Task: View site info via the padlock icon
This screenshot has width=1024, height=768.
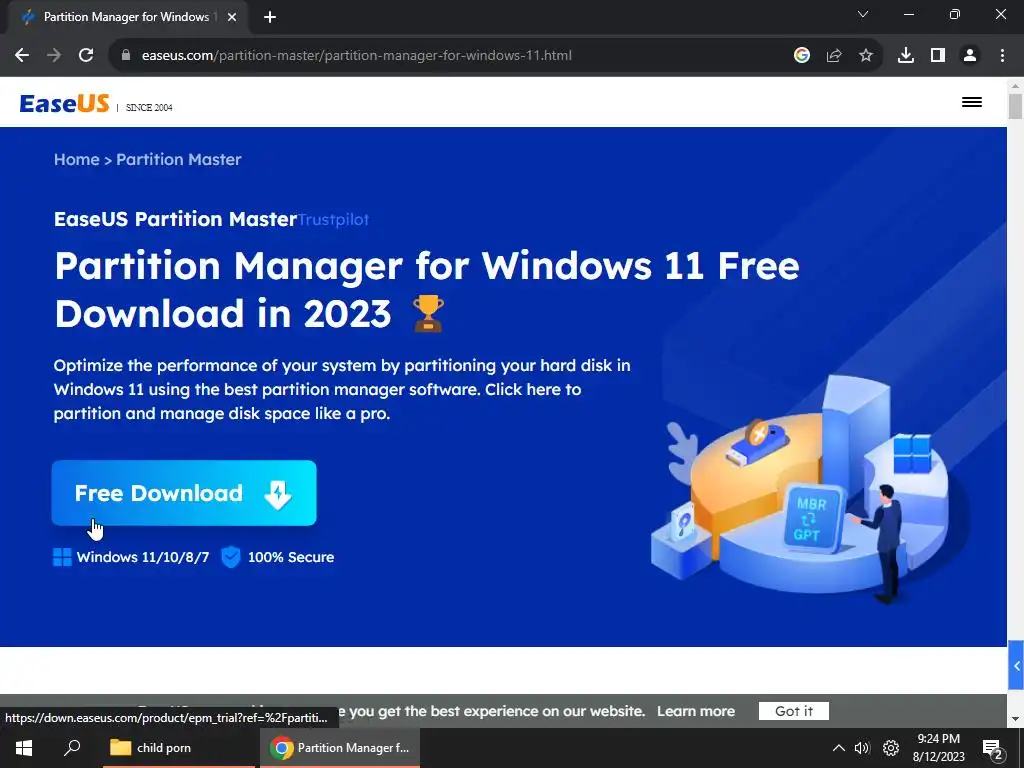Action: pos(126,56)
